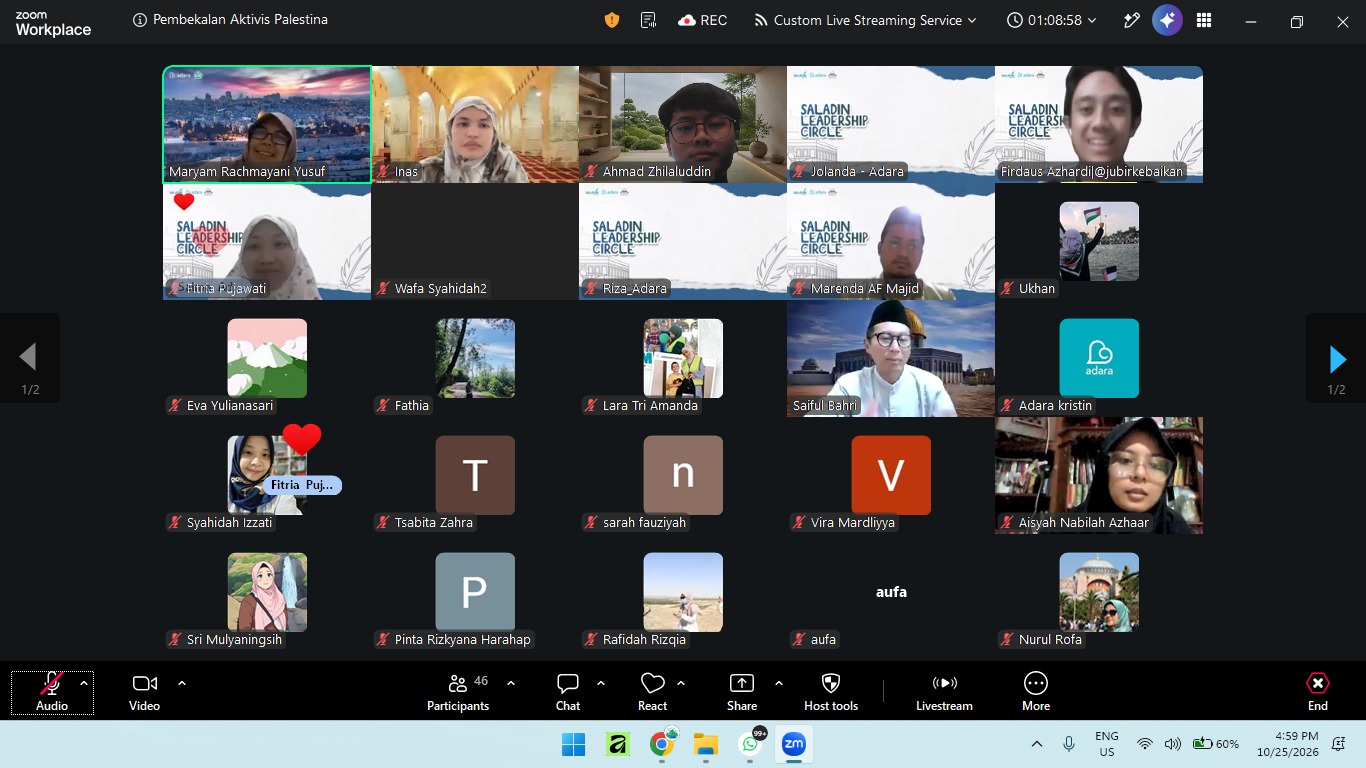The image size is (1366, 768).
Task: Expand the Share options caret
Action: 778,683
